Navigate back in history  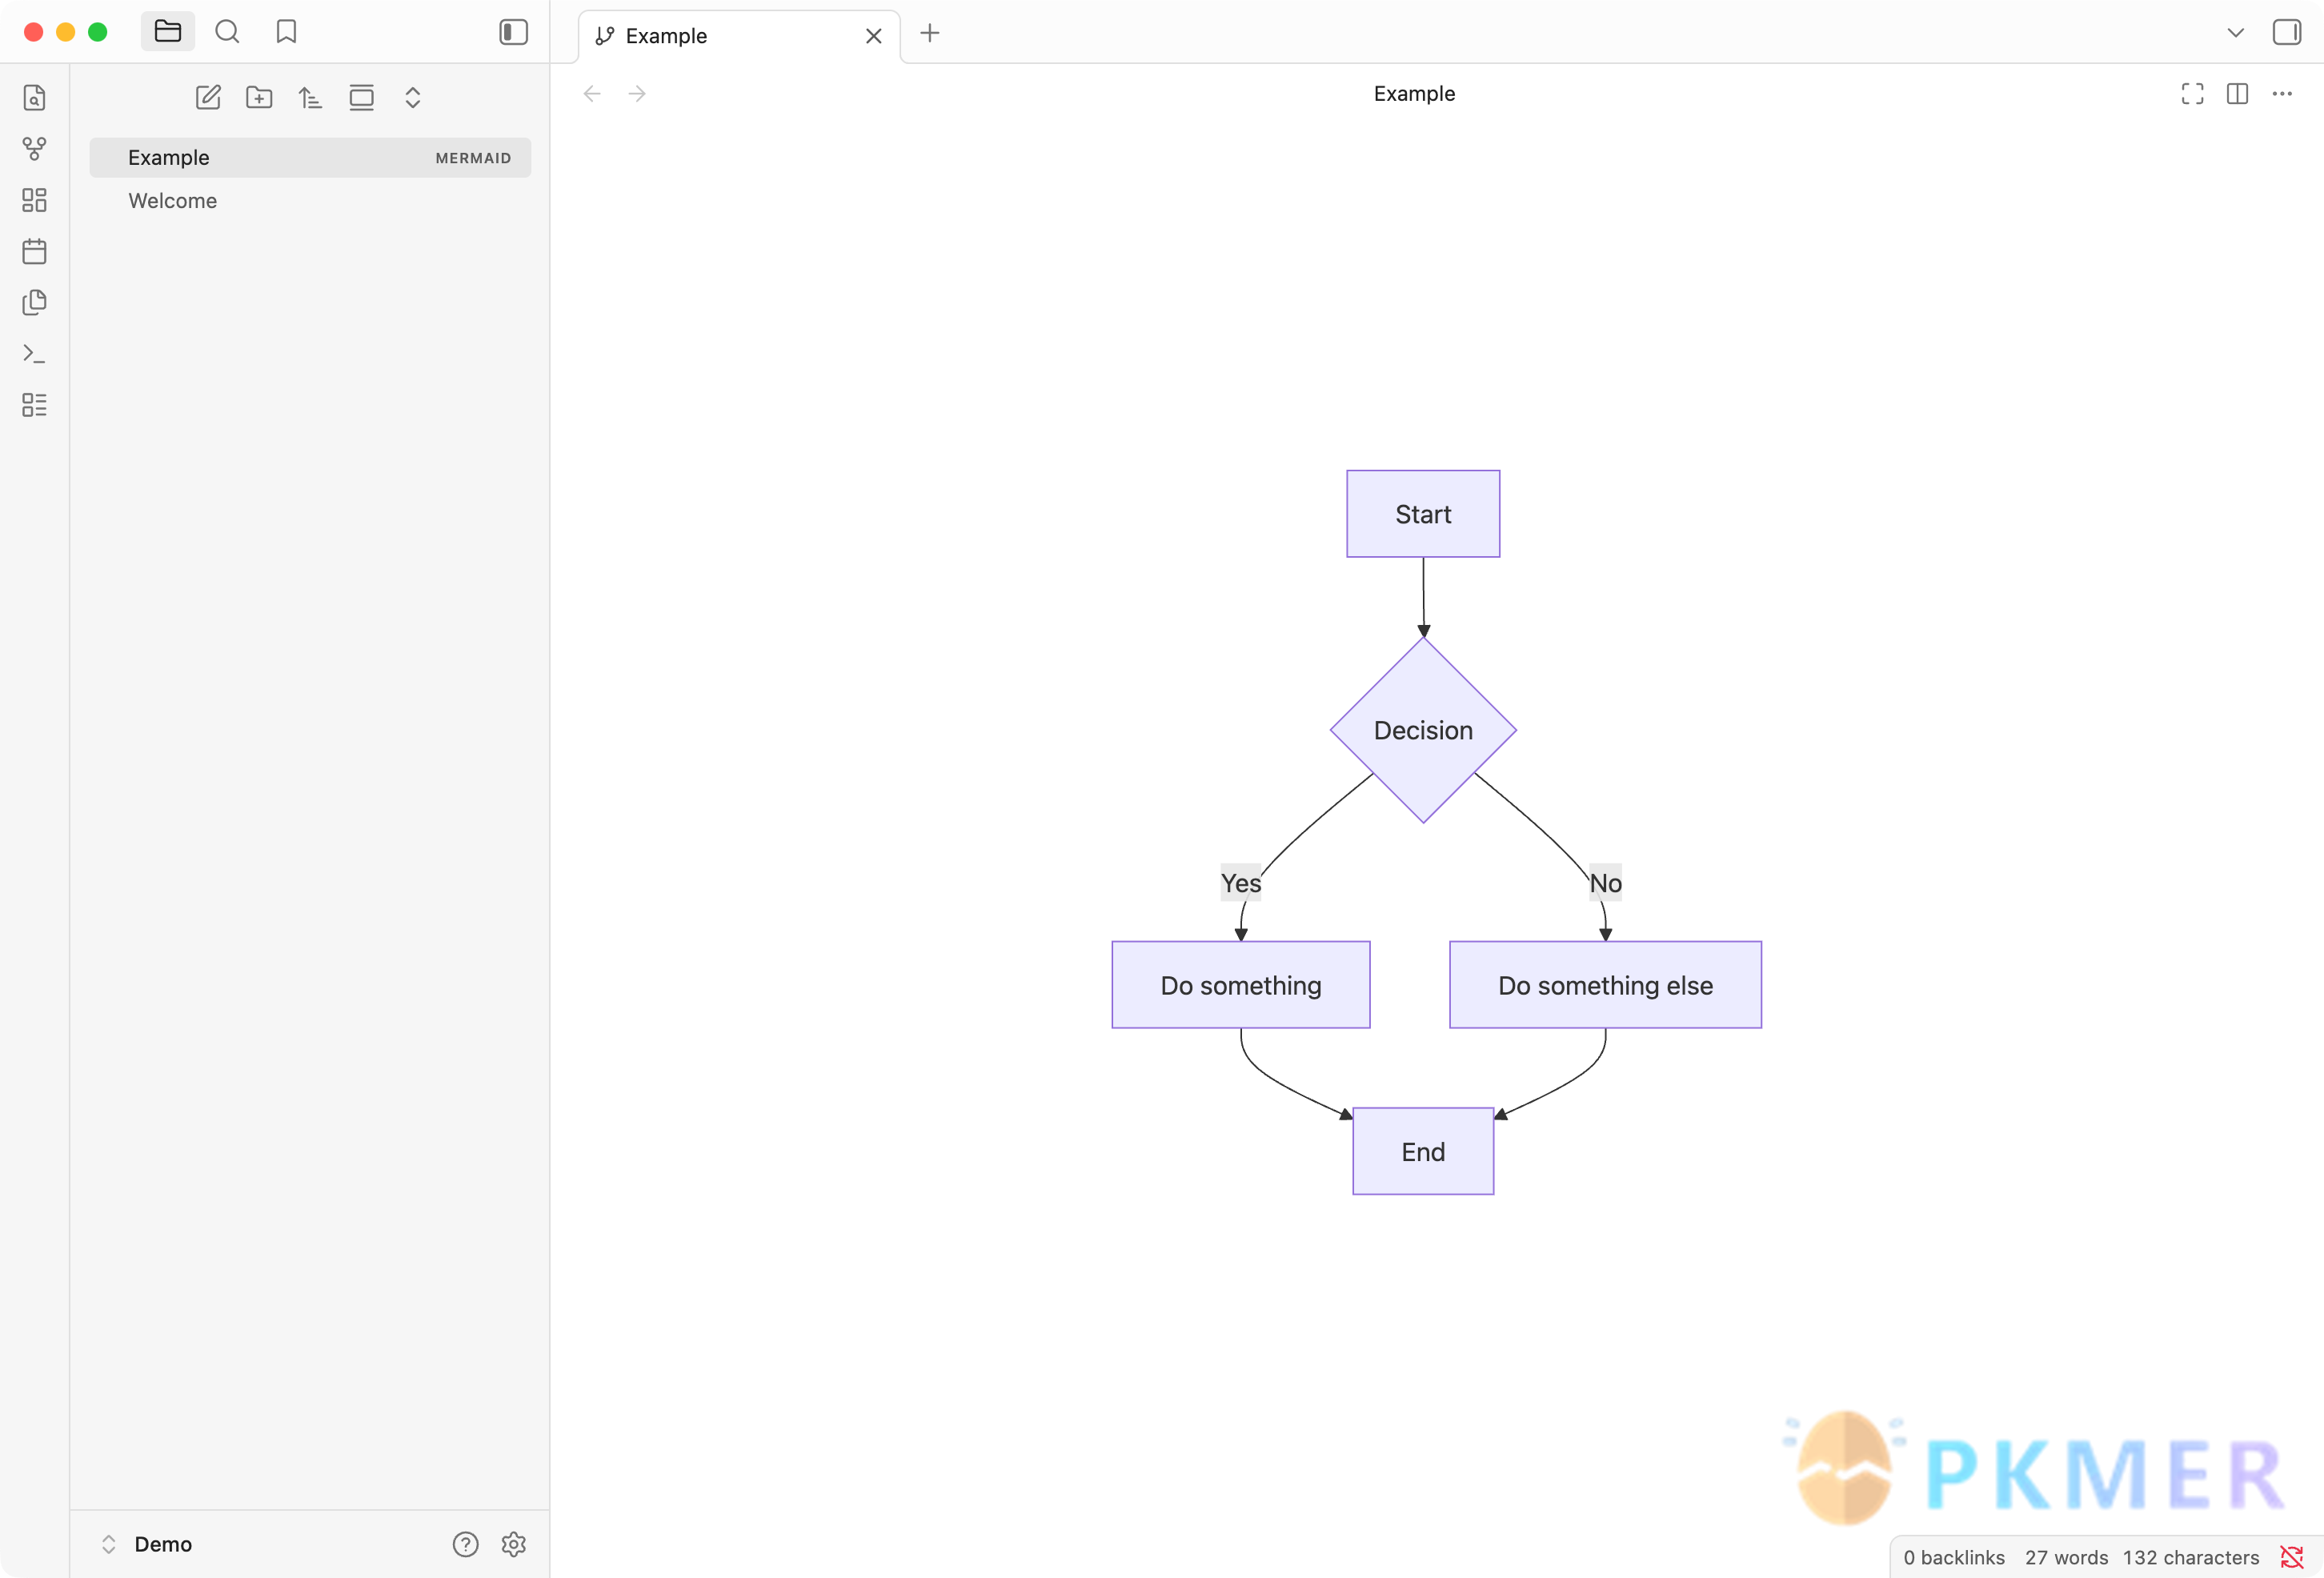[592, 94]
